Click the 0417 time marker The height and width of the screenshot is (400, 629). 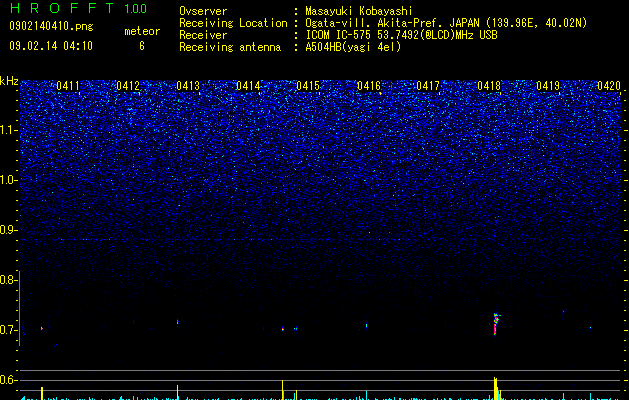[428, 86]
